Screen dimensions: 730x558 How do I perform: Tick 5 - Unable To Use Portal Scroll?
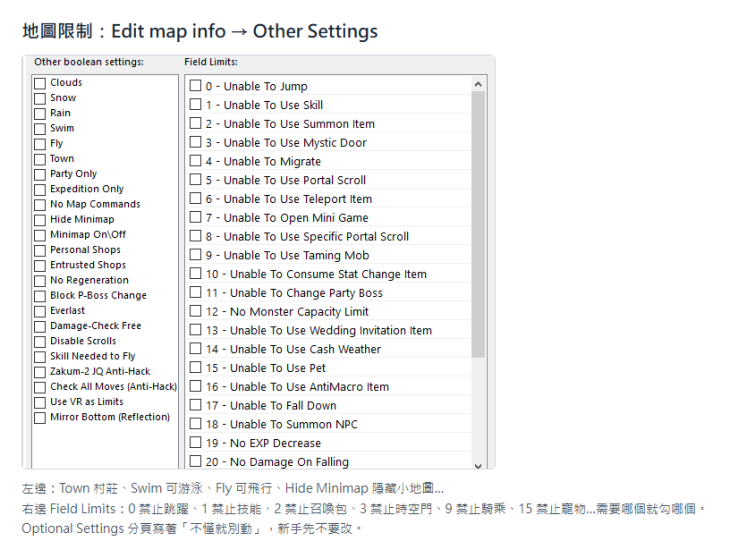coord(196,180)
